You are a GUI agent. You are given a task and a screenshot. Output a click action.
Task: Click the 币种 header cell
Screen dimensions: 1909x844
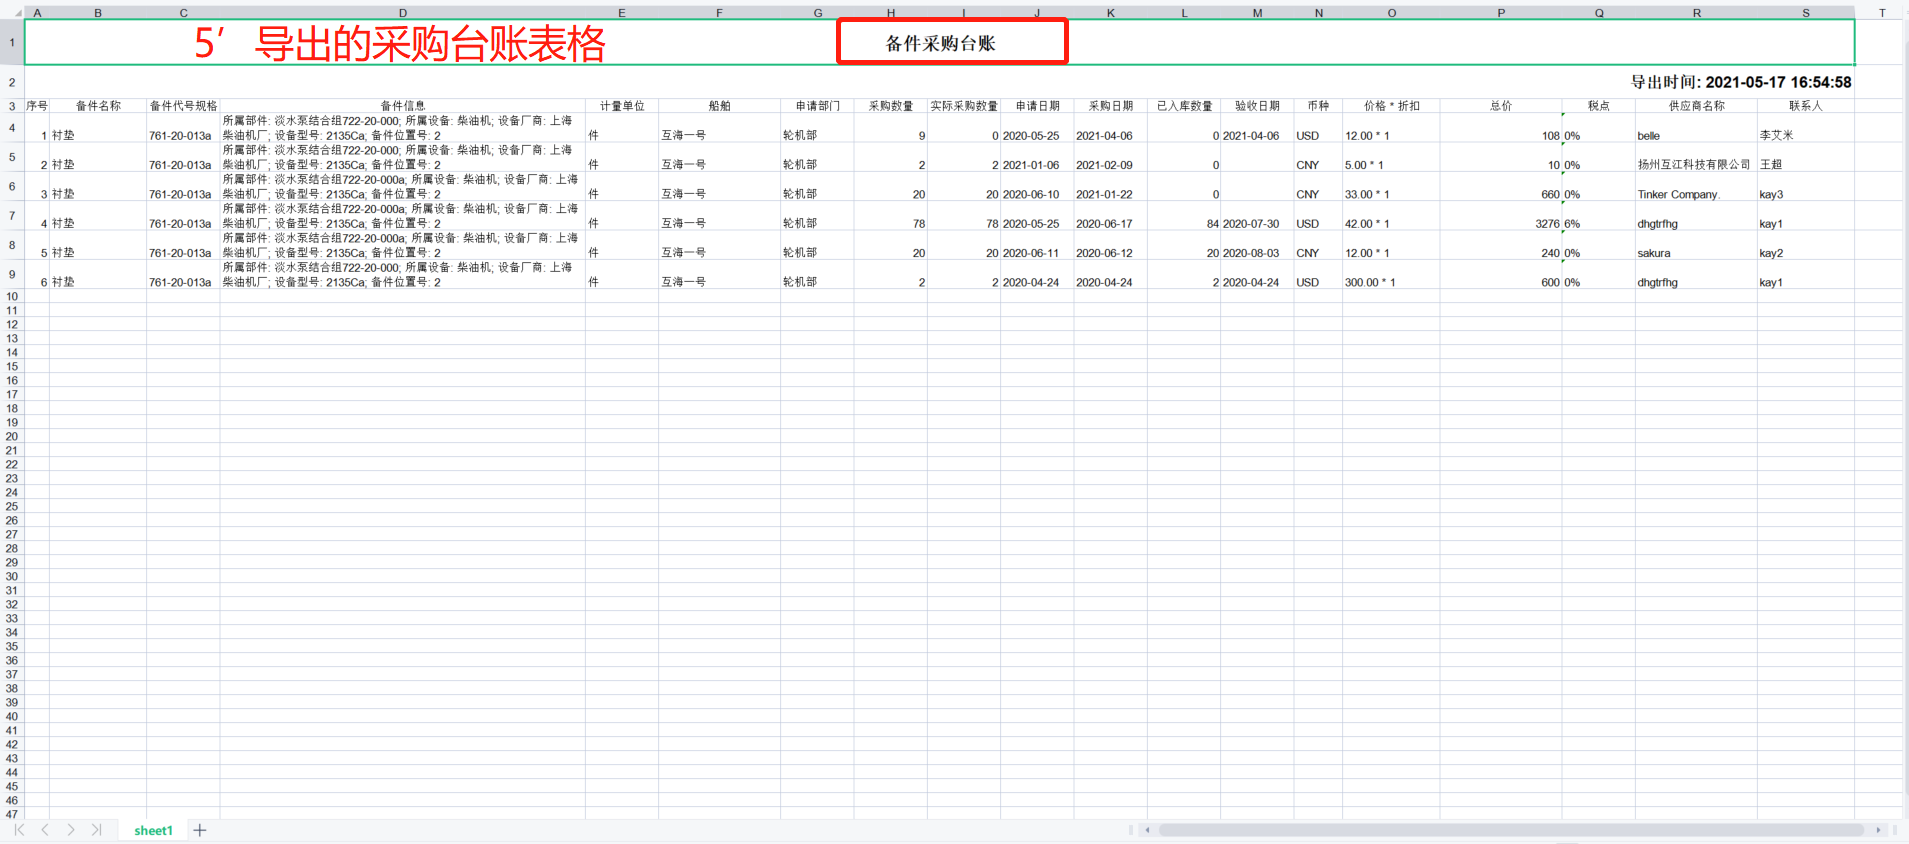coord(1318,105)
